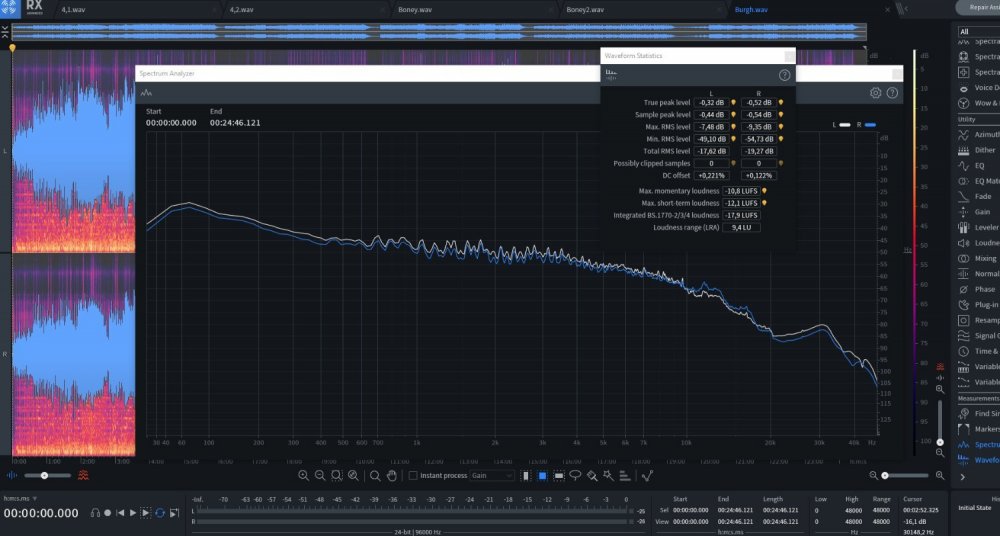Click the record button

pos(108,512)
